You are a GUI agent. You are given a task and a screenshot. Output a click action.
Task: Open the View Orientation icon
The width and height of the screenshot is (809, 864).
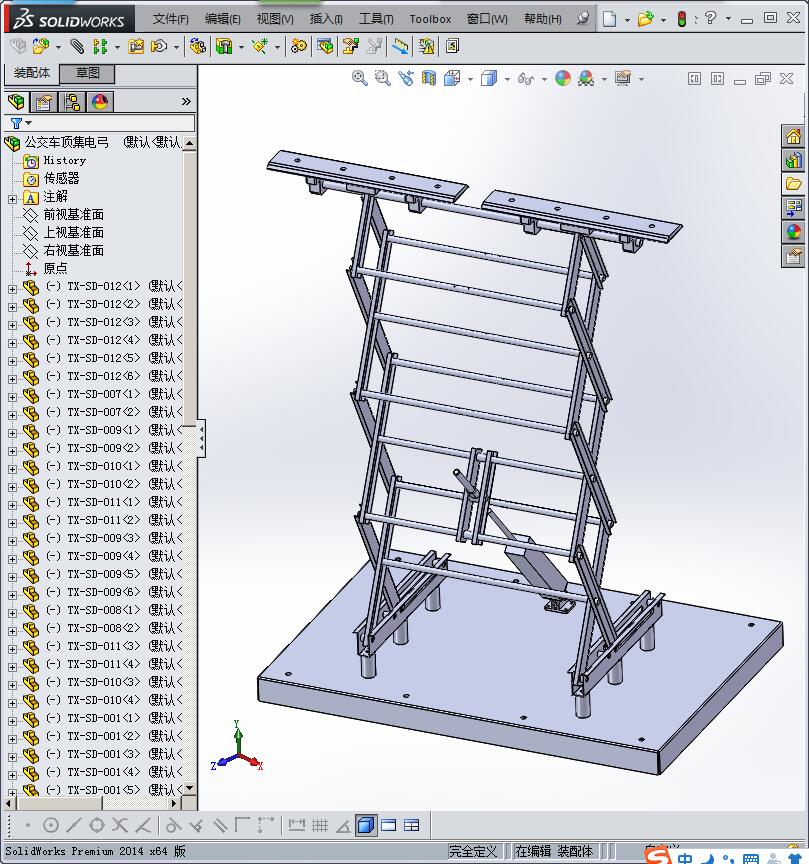pyautogui.click(x=452, y=78)
